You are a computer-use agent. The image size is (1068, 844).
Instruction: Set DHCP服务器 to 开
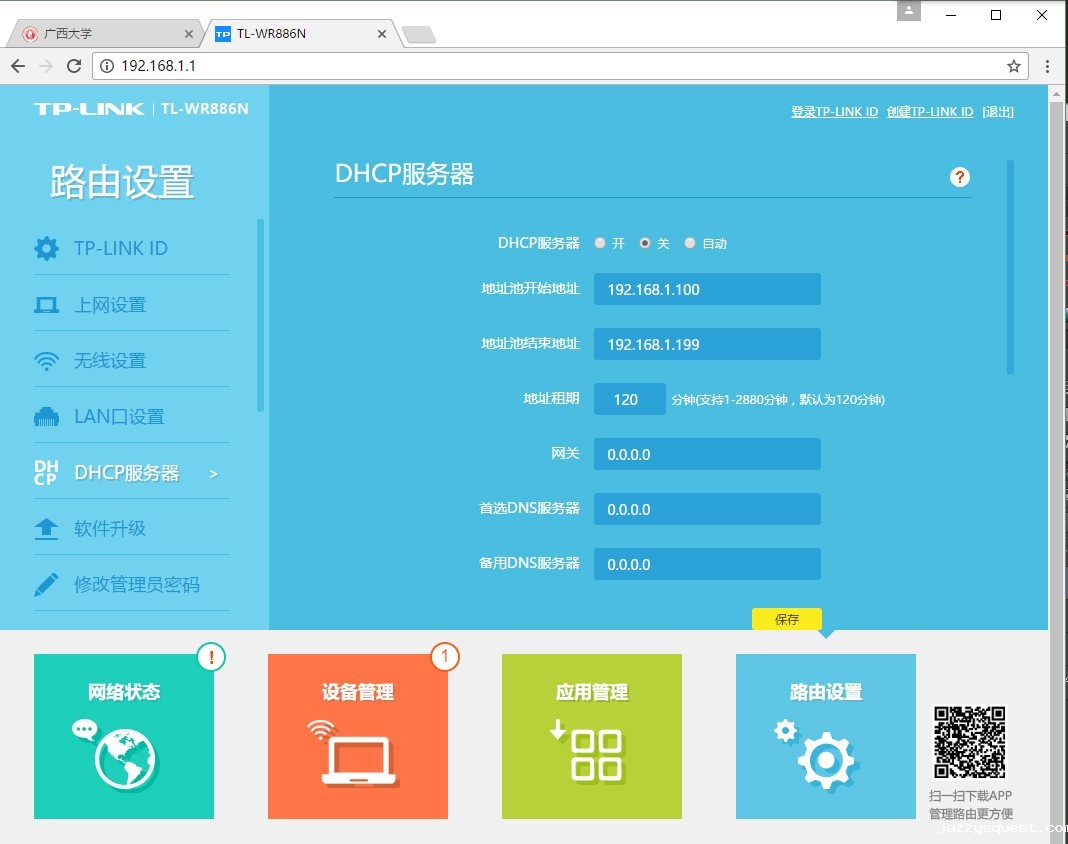click(x=600, y=243)
